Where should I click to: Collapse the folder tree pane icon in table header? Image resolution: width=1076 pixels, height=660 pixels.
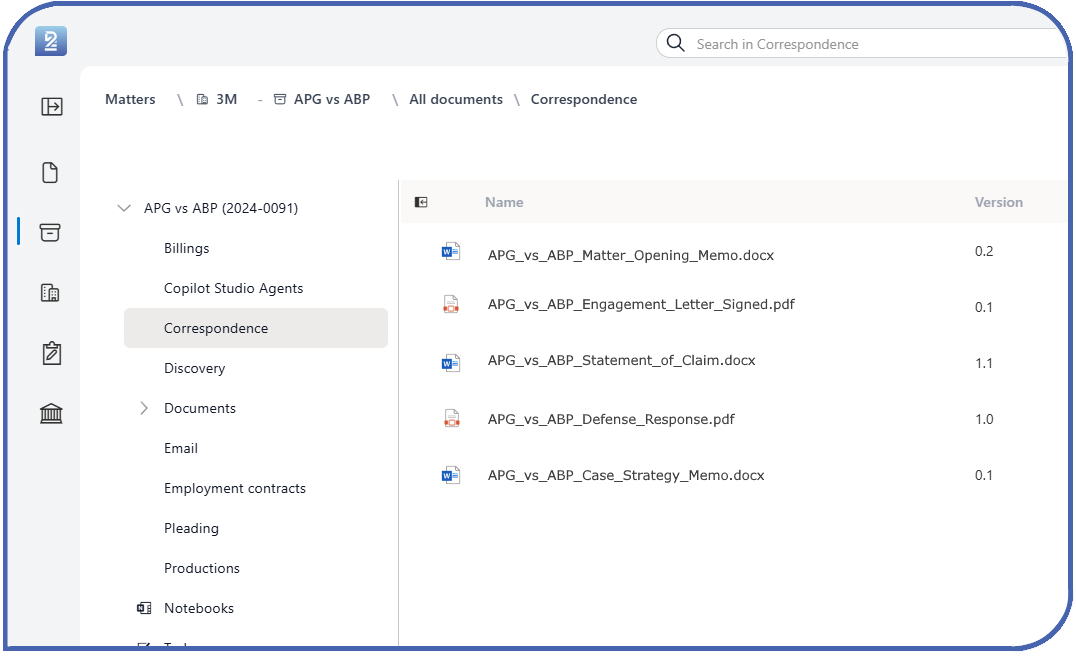pyautogui.click(x=421, y=202)
